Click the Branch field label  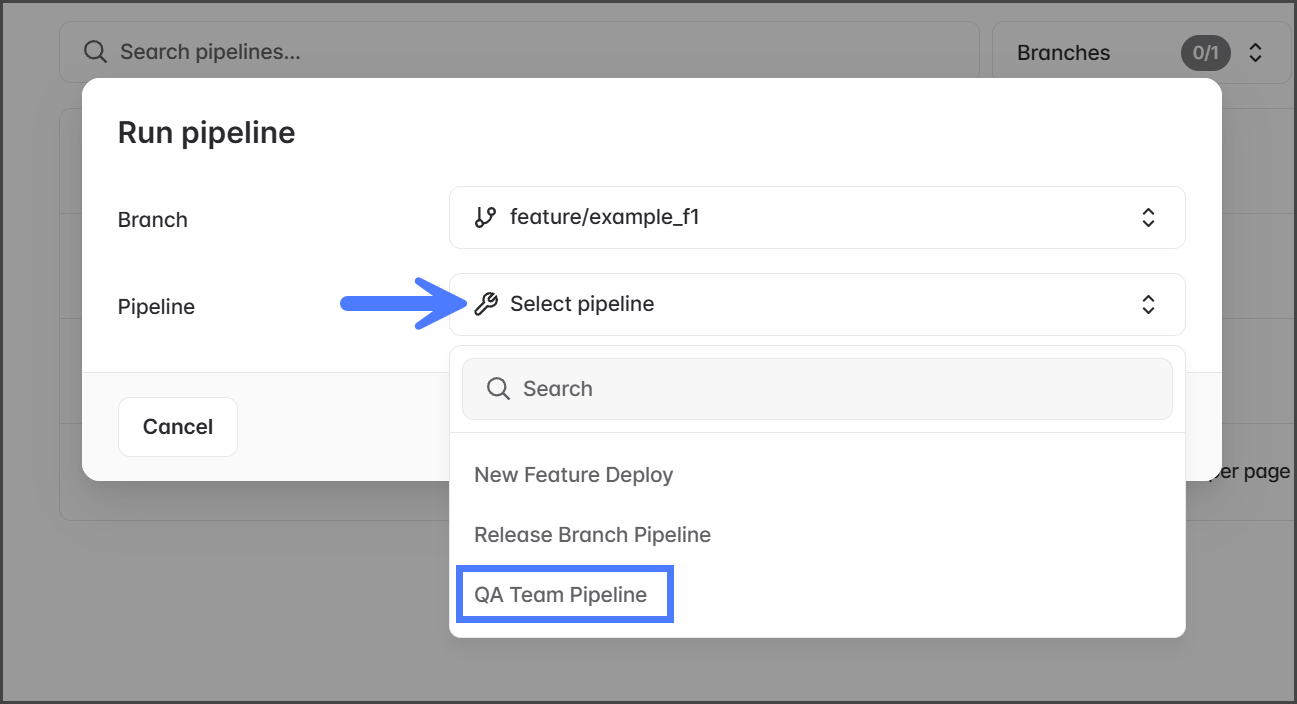click(x=152, y=220)
